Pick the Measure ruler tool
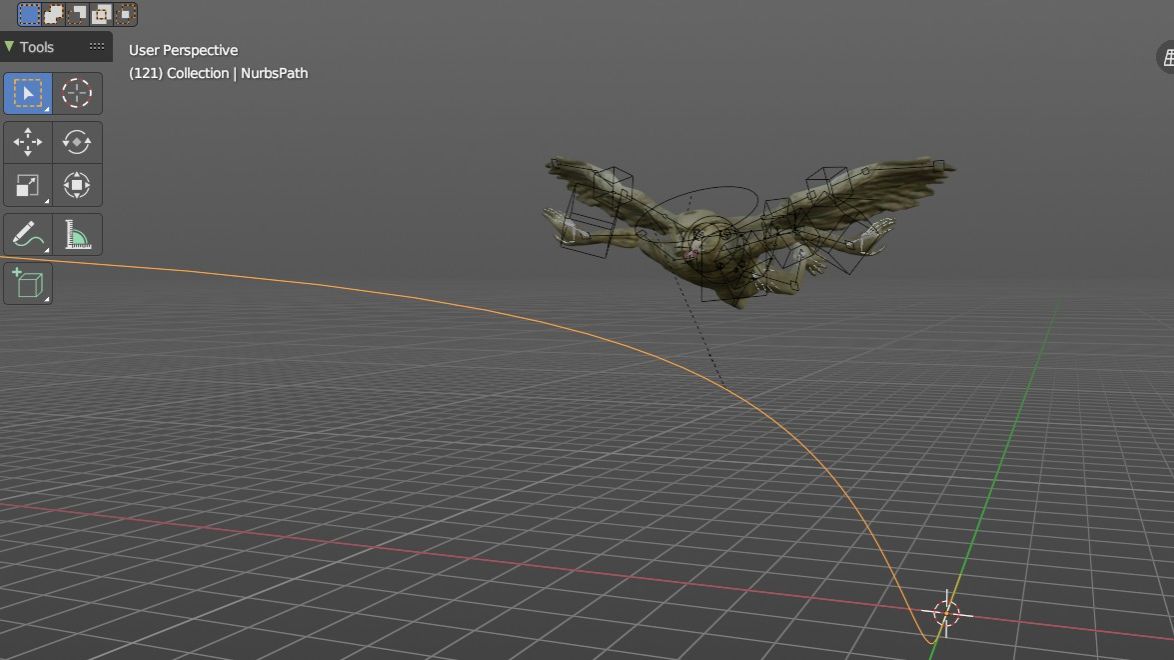 [x=76, y=234]
